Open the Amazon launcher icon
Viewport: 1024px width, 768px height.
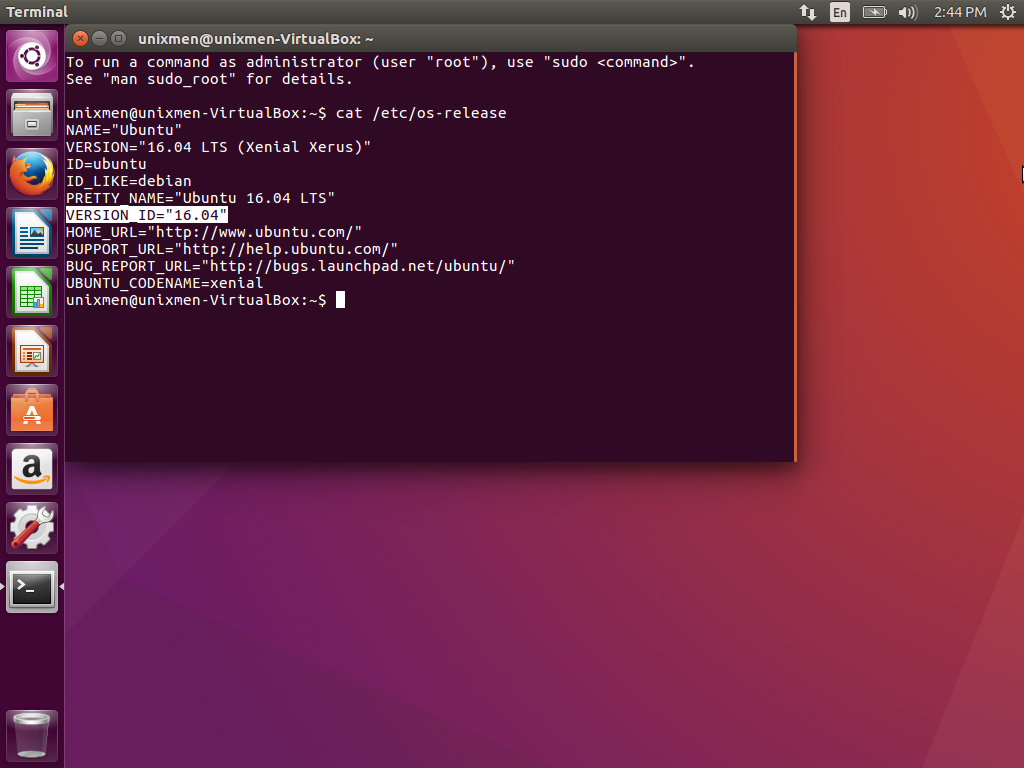pos(32,469)
